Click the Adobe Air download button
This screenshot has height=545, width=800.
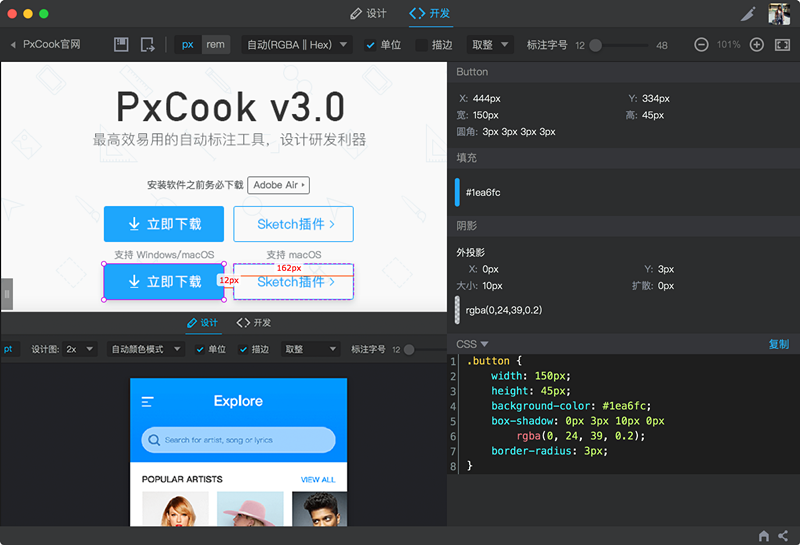(279, 185)
